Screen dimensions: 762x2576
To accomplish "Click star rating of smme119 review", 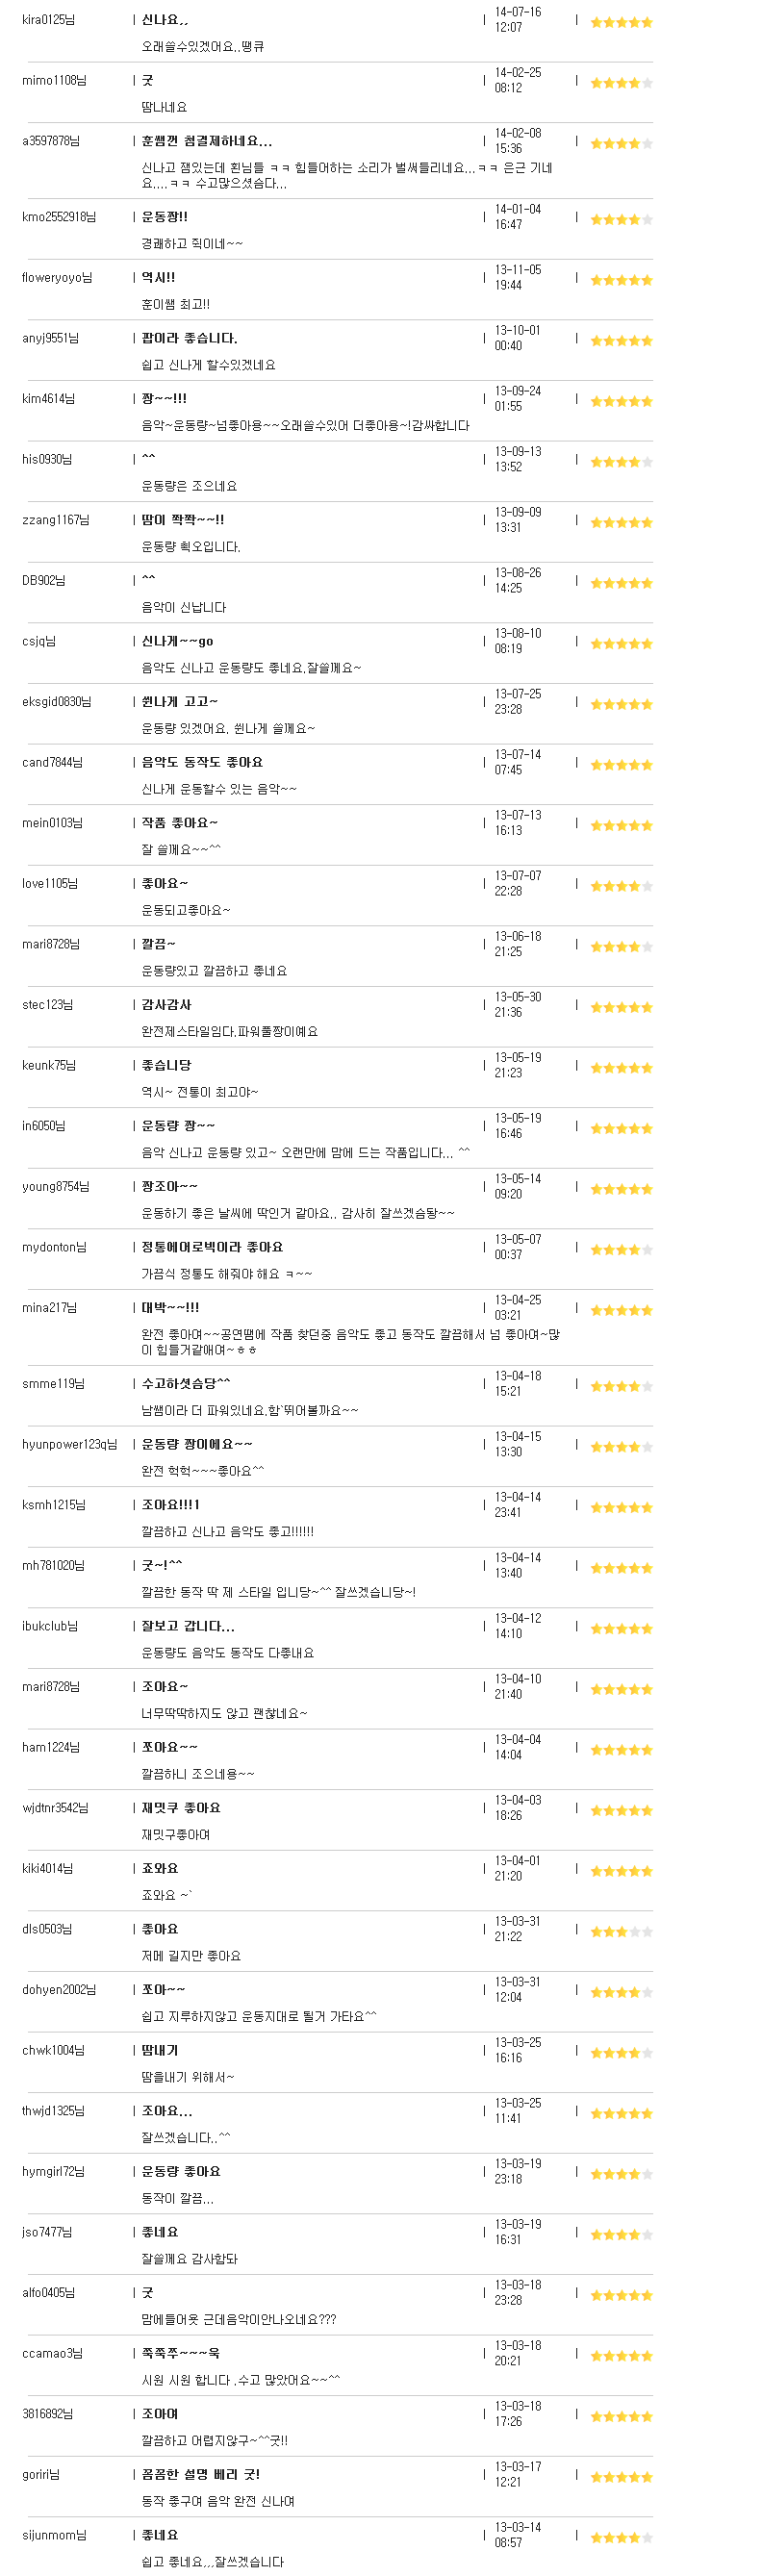I will pyautogui.click(x=621, y=1386).
